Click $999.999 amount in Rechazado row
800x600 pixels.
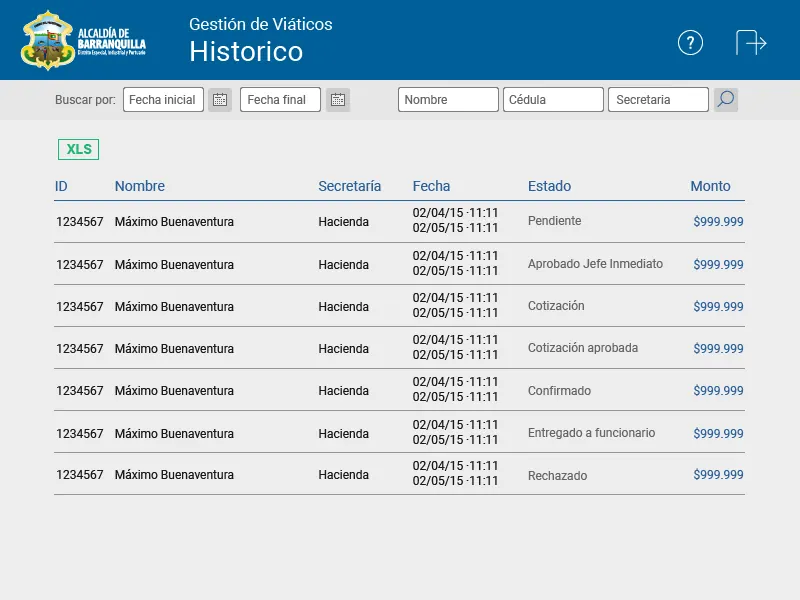pyautogui.click(x=718, y=474)
